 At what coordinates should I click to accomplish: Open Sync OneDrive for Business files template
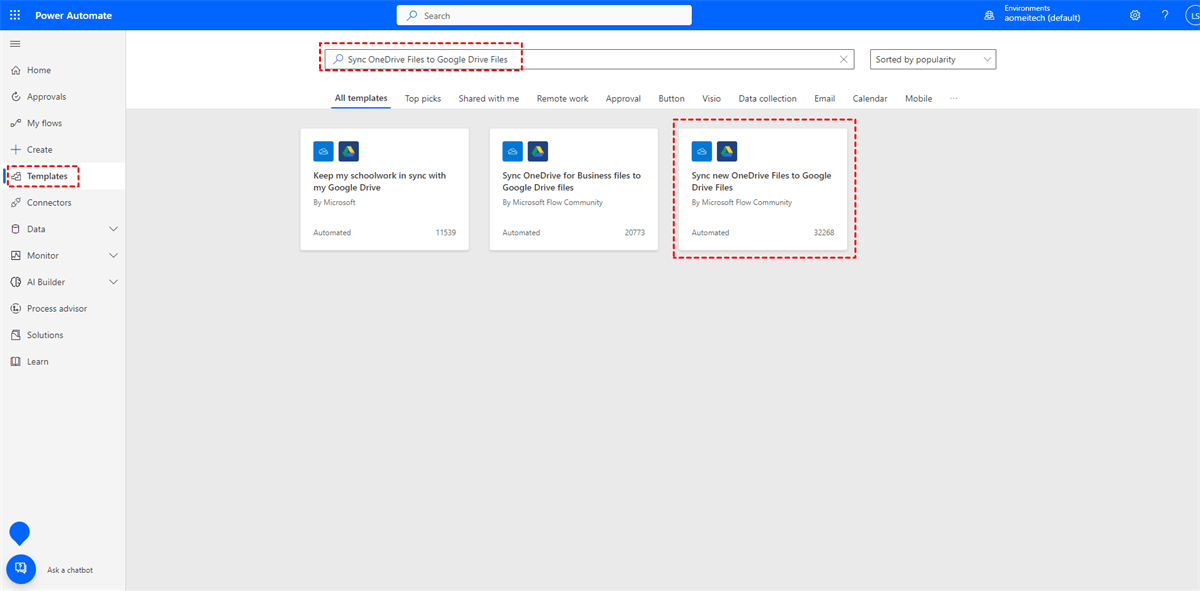pos(574,188)
